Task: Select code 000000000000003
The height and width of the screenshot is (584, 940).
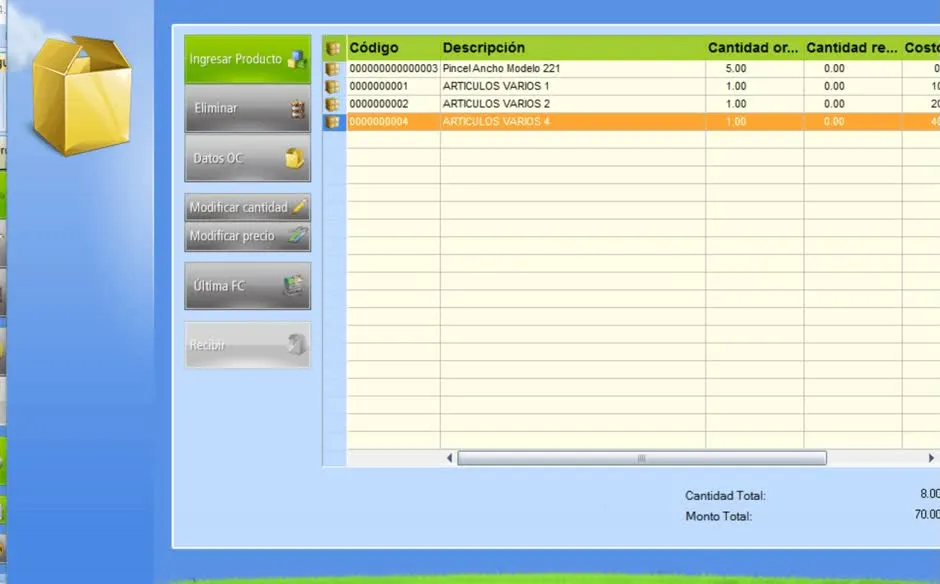Action: click(x=393, y=69)
